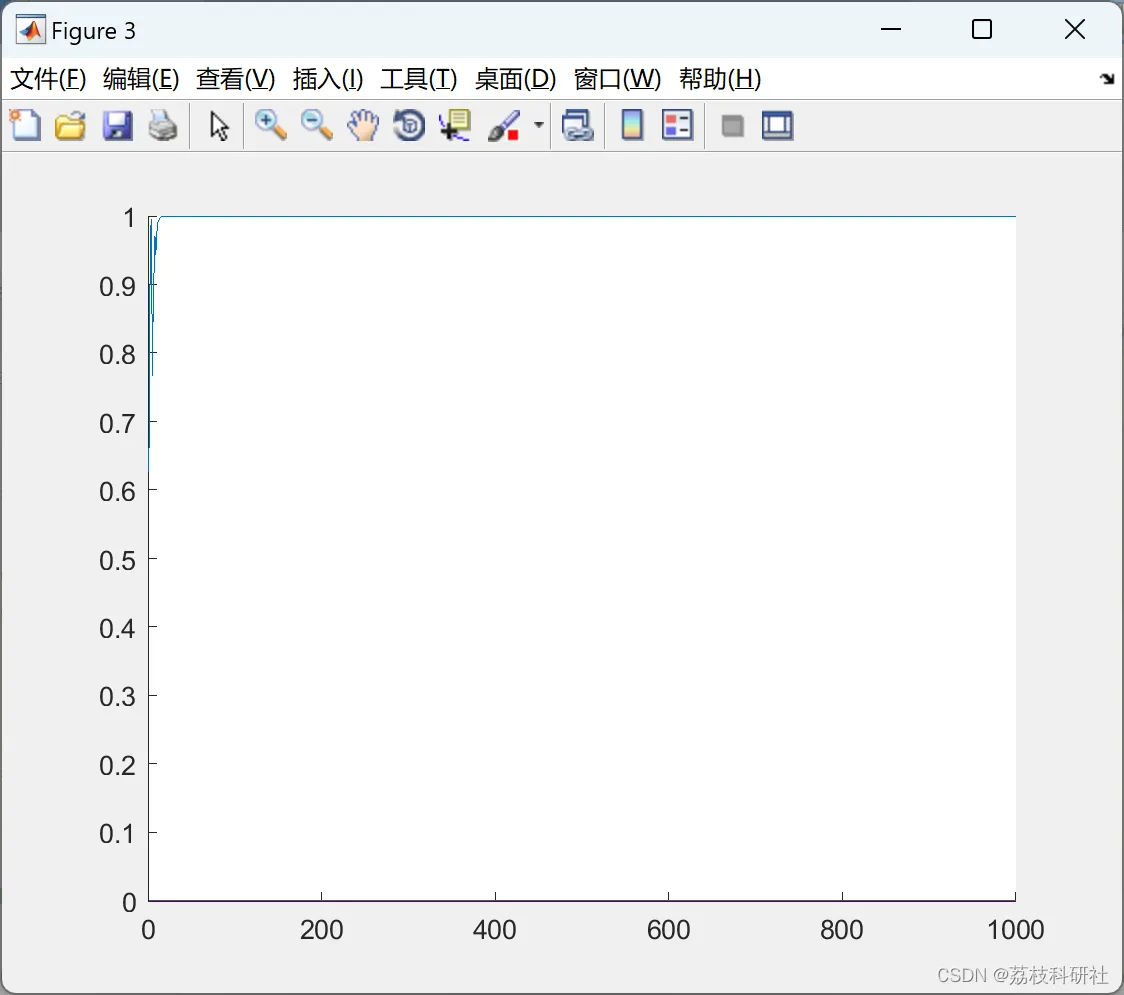Click the x-axis label 600

point(668,930)
